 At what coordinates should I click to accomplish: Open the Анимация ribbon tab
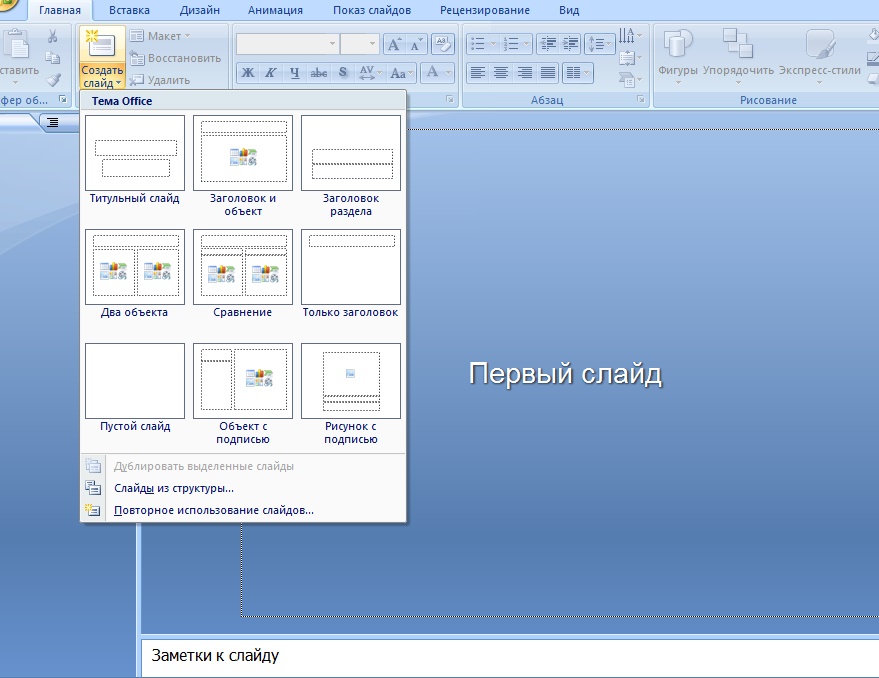[273, 10]
